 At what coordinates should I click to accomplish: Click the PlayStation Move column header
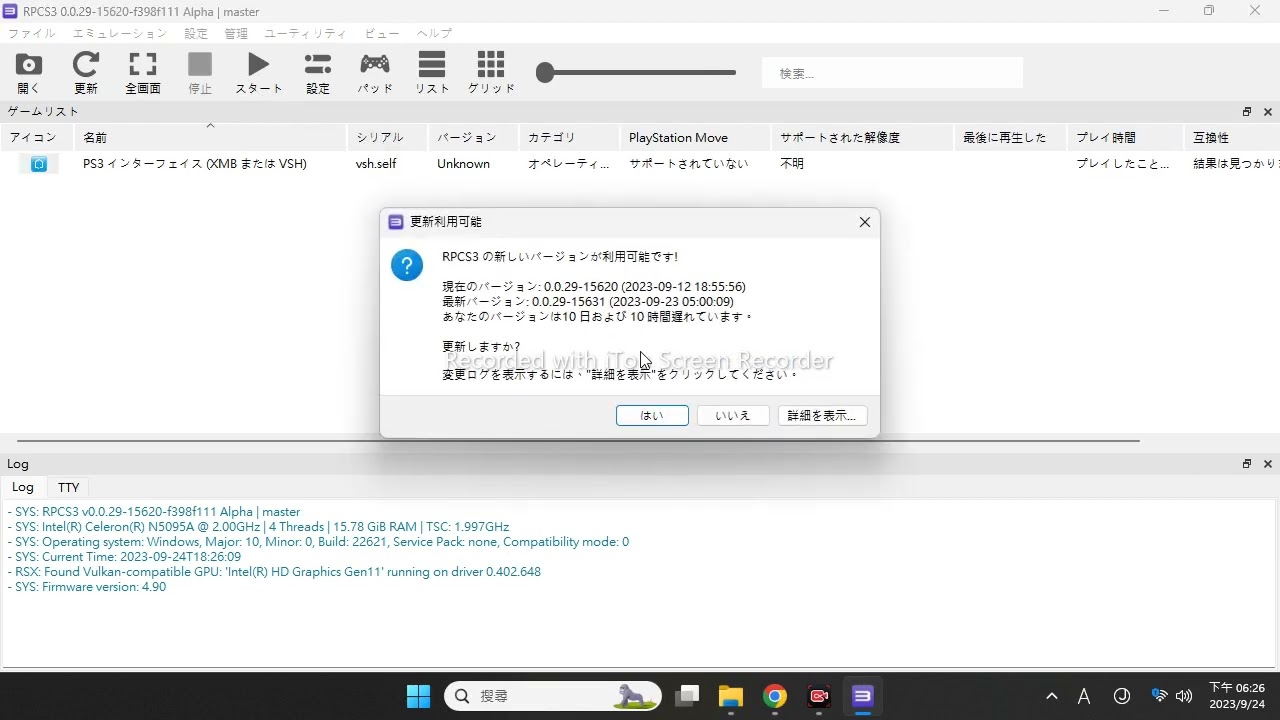pyautogui.click(x=695, y=137)
